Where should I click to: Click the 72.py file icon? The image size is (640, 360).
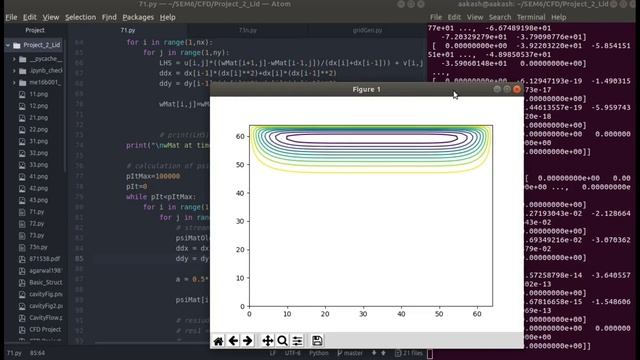point(22,224)
